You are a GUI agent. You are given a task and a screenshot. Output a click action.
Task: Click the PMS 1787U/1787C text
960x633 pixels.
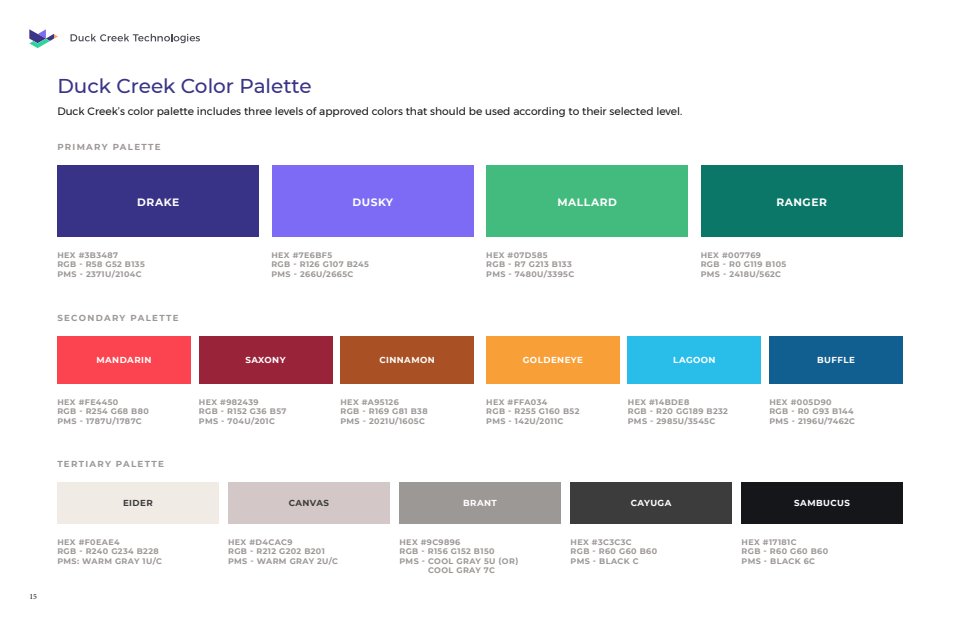click(x=99, y=421)
